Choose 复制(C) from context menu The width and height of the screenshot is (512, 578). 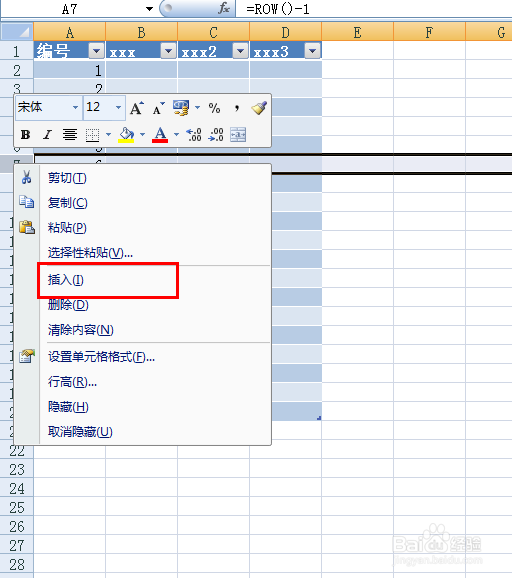(x=142, y=203)
